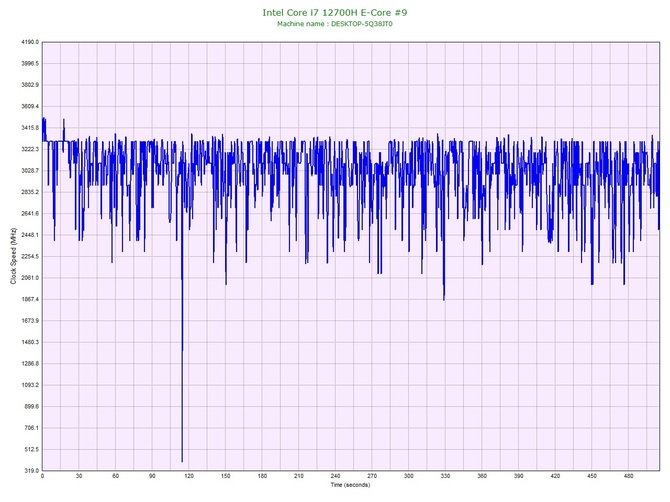Click the y-axis value 2448.1
This screenshot has height=502, width=670.
30,235
